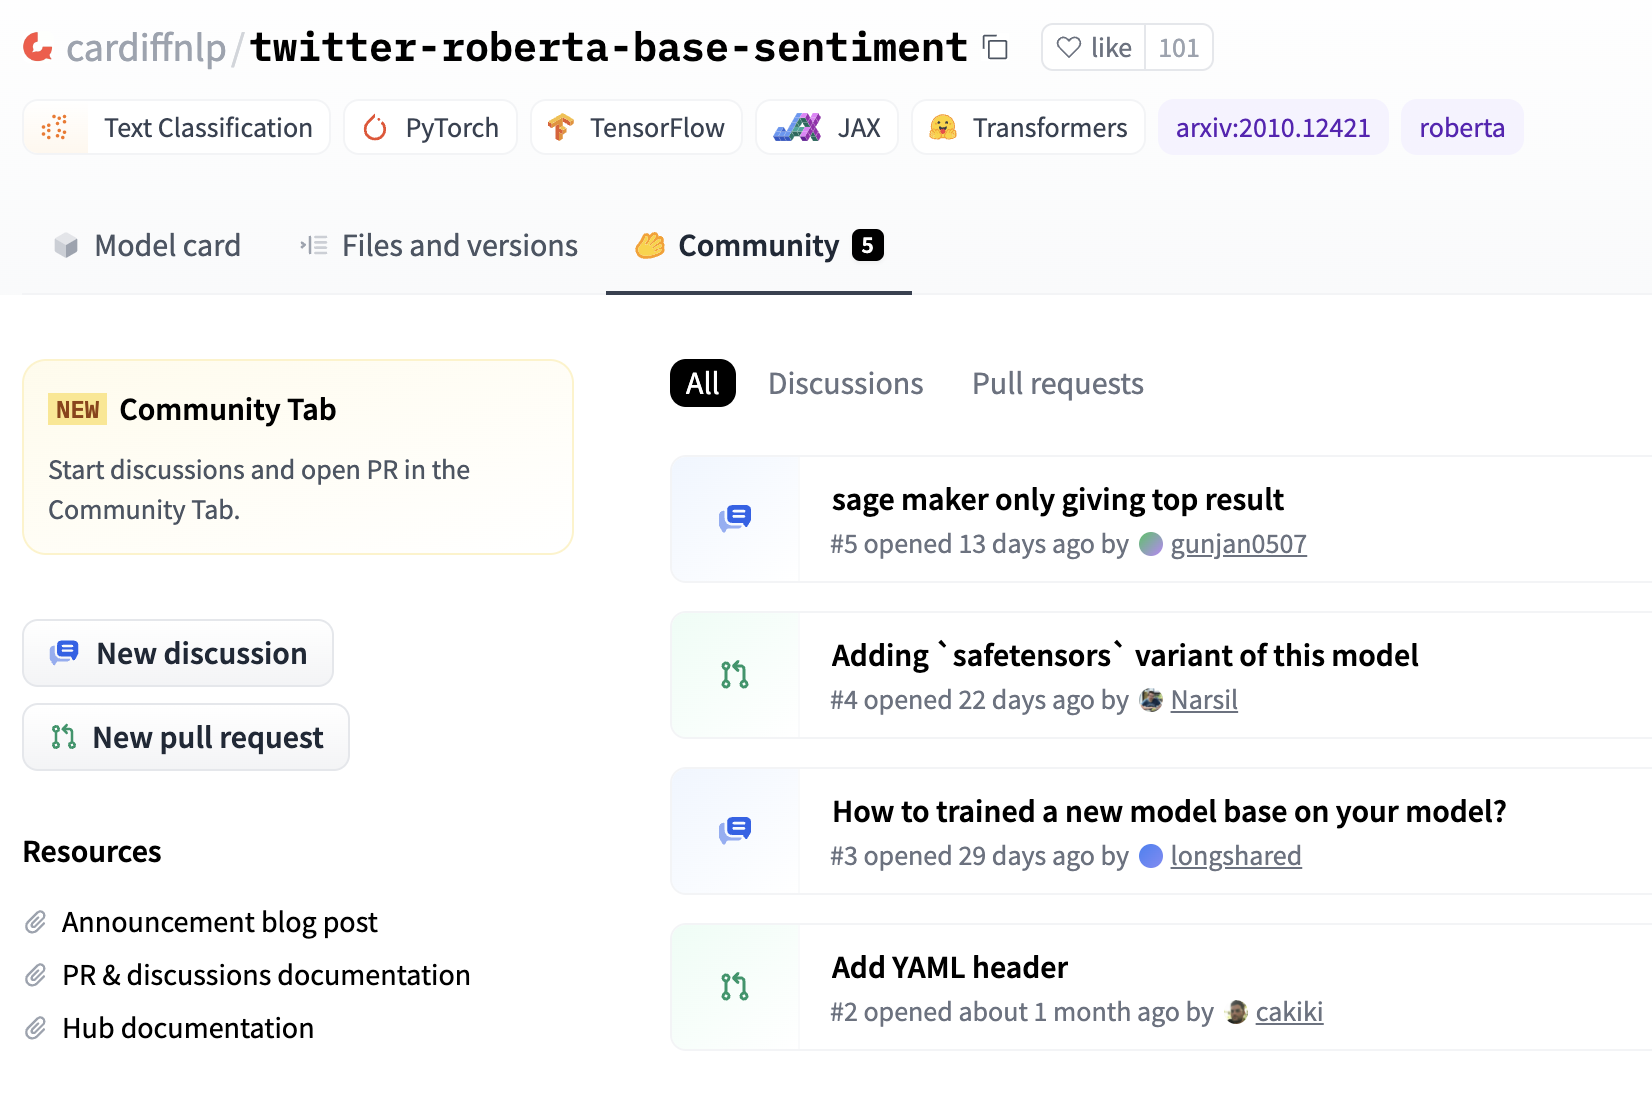Click longshared's avatar icon

tap(1151, 855)
